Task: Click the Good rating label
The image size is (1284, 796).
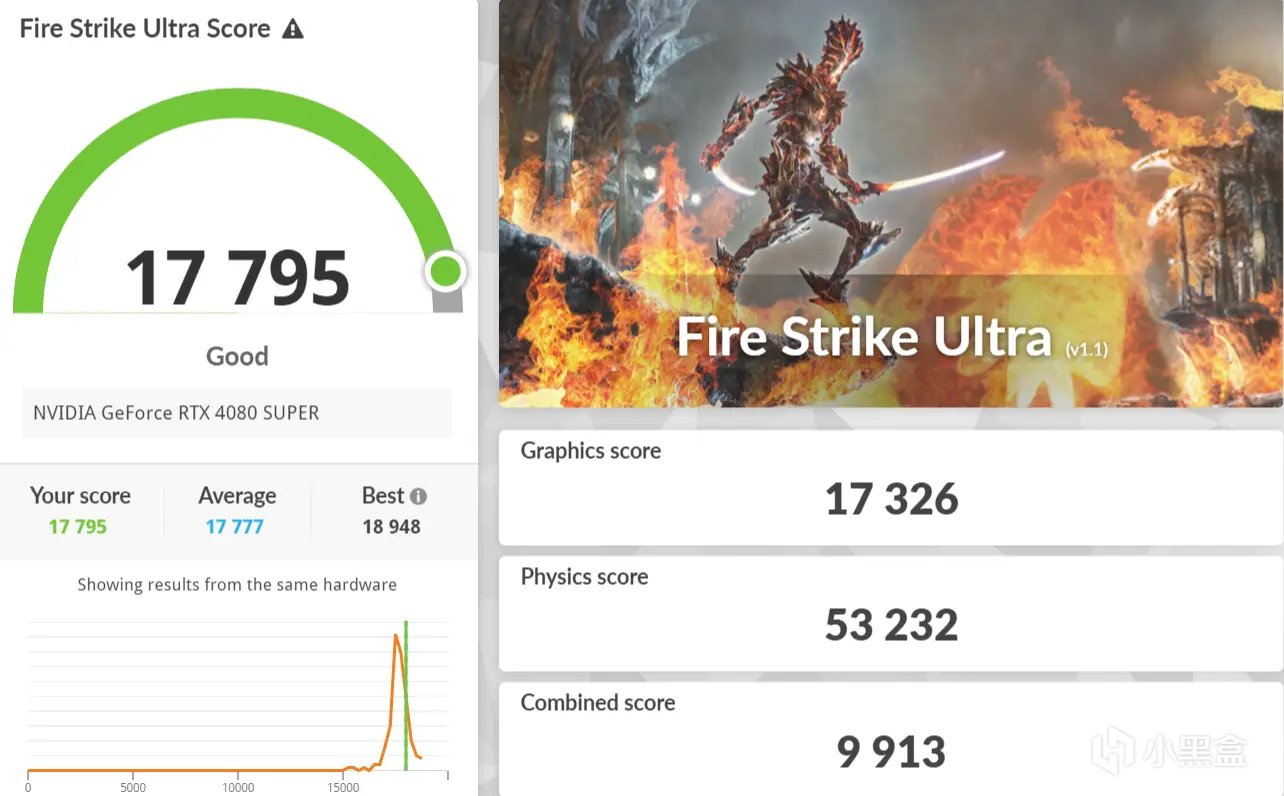Action: coord(237,356)
